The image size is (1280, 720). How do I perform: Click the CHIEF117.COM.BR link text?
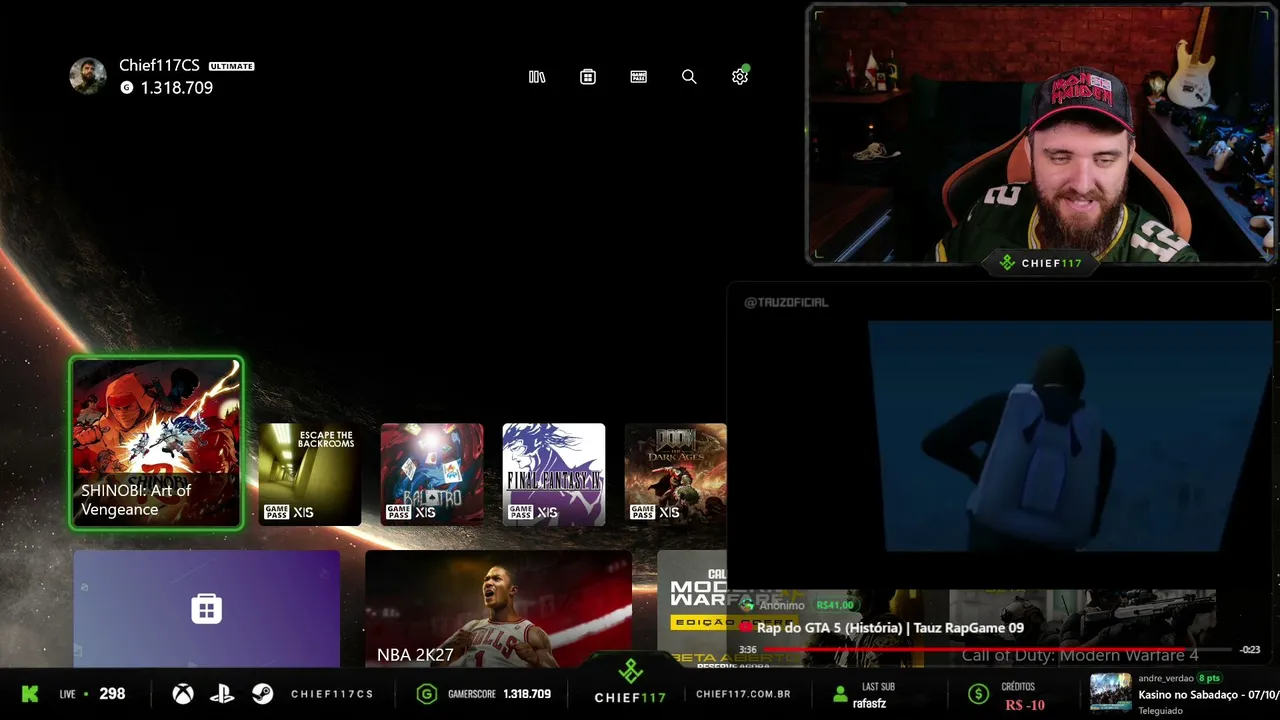[x=743, y=694]
